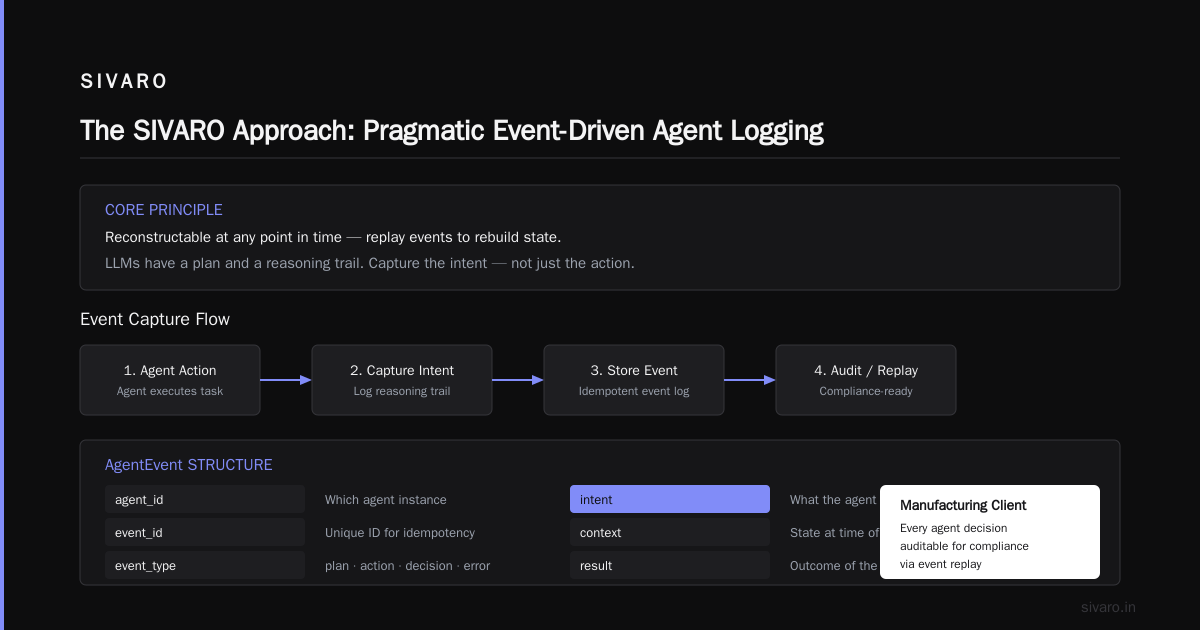The width and height of the screenshot is (1200, 630).
Task: Select the context field
Action: tap(670, 532)
